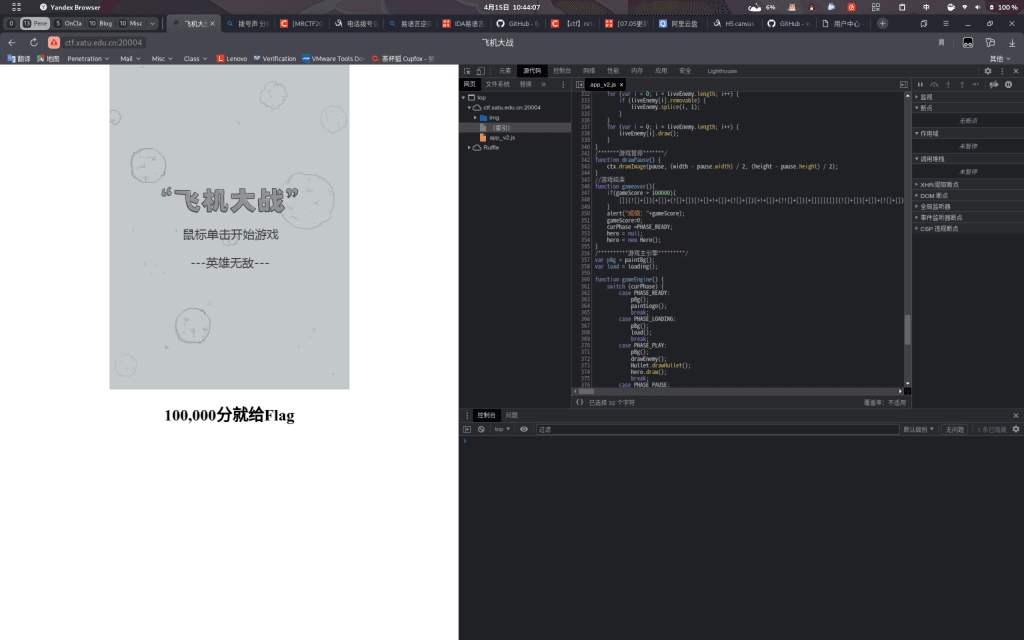The width and height of the screenshot is (1024, 640).
Task: Toggle pause on exceptions icon
Action: tap(1008, 84)
